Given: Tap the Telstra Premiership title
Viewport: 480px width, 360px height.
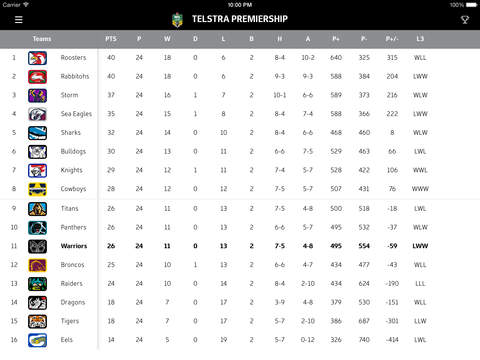Looking at the screenshot, I should [240, 19].
